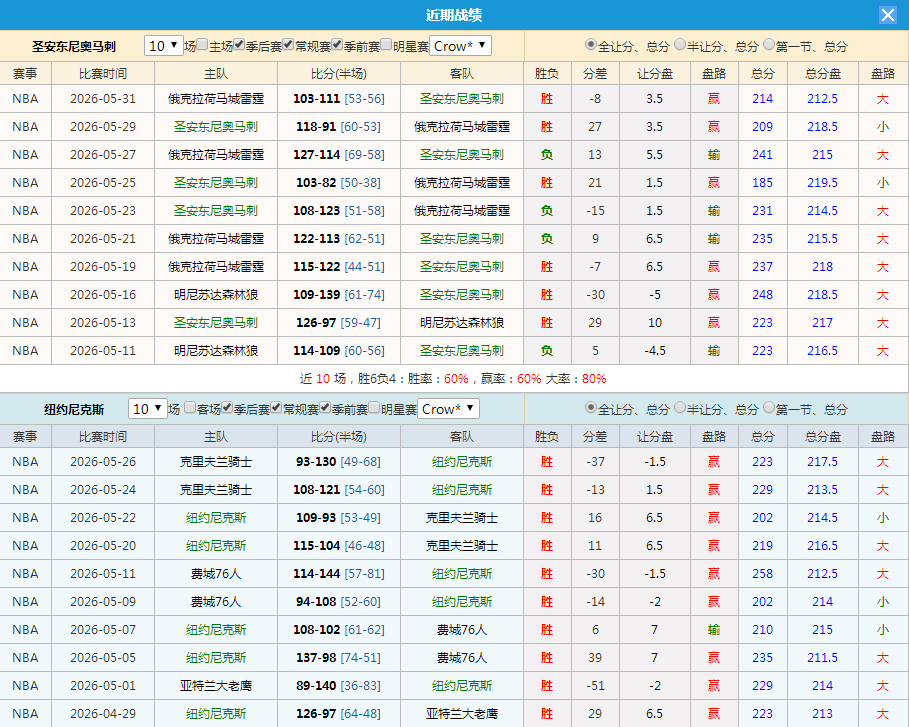Close the 近期战绩 popup with the X
The height and width of the screenshot is (727, 909).
pyautogui.click(x=888, y=14)
